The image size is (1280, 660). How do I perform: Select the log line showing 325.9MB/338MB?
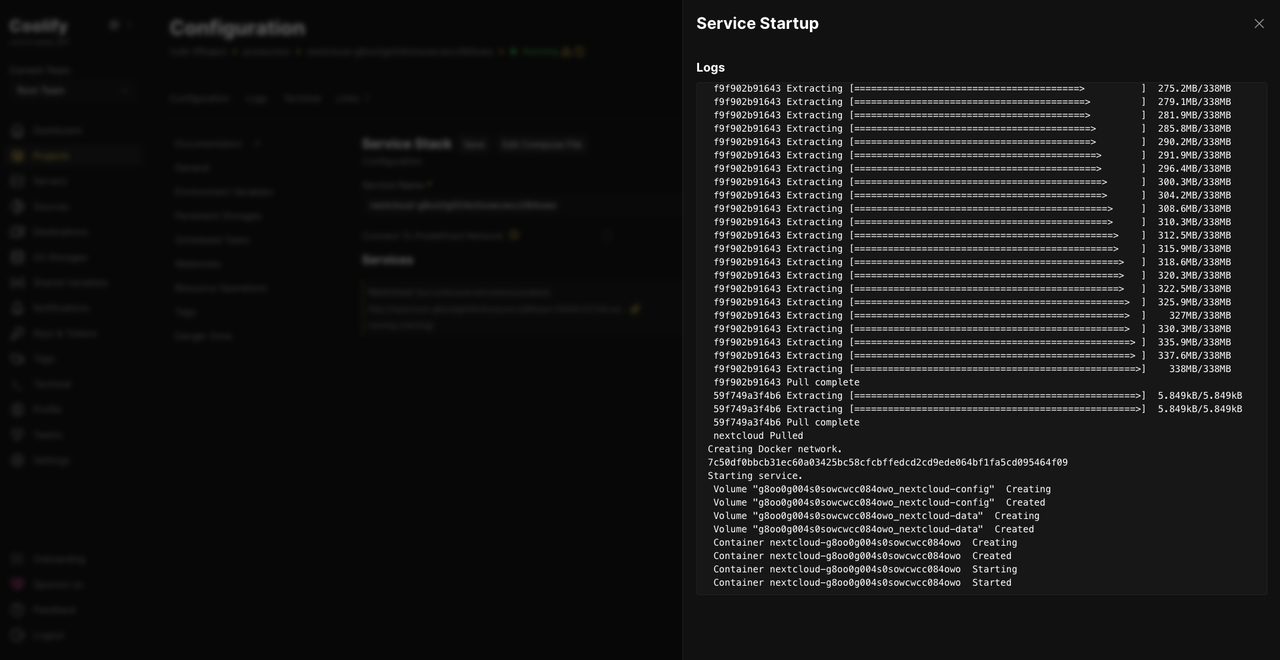pos(972,302)
